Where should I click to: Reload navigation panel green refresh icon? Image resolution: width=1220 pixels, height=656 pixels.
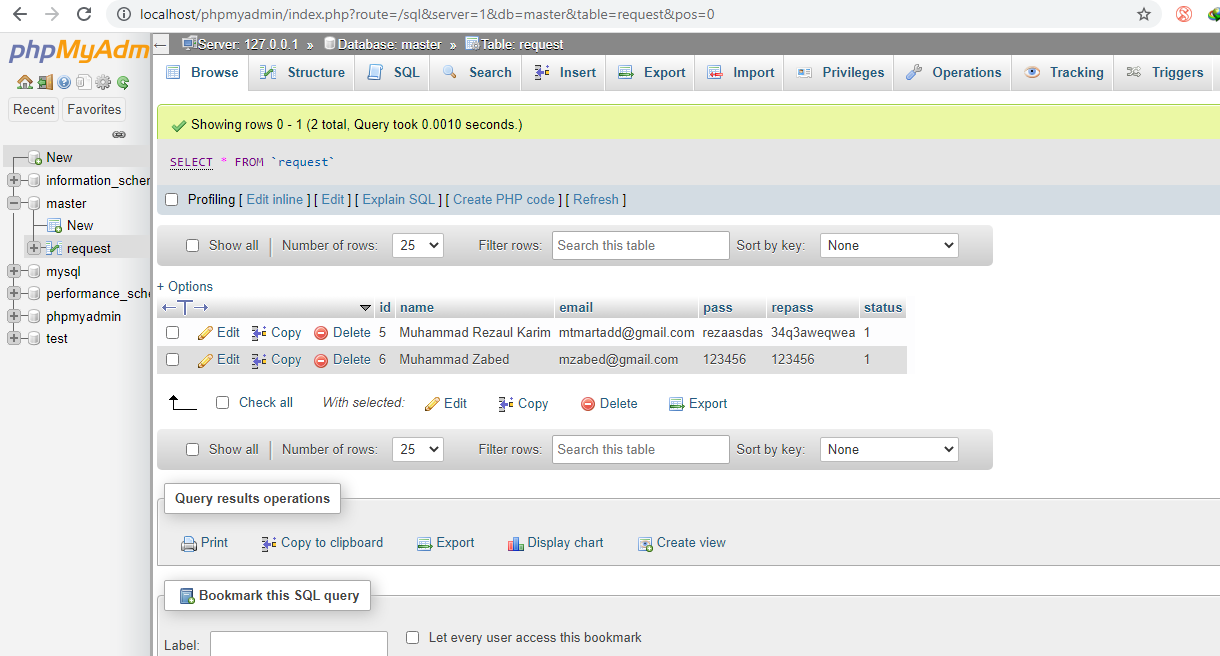(123, 83)
